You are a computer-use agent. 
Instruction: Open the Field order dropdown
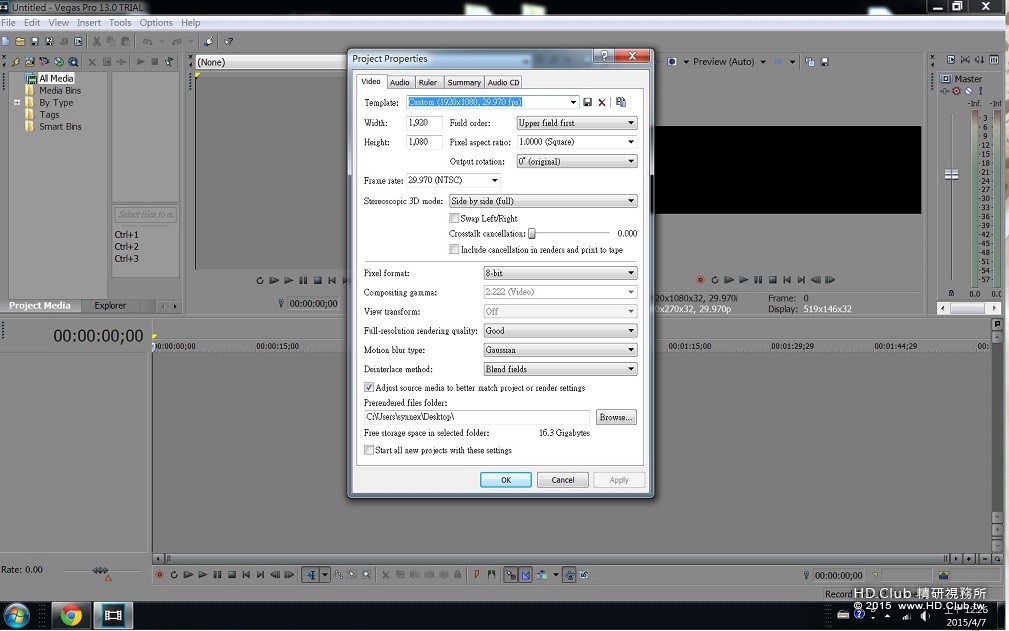point(577,123)
